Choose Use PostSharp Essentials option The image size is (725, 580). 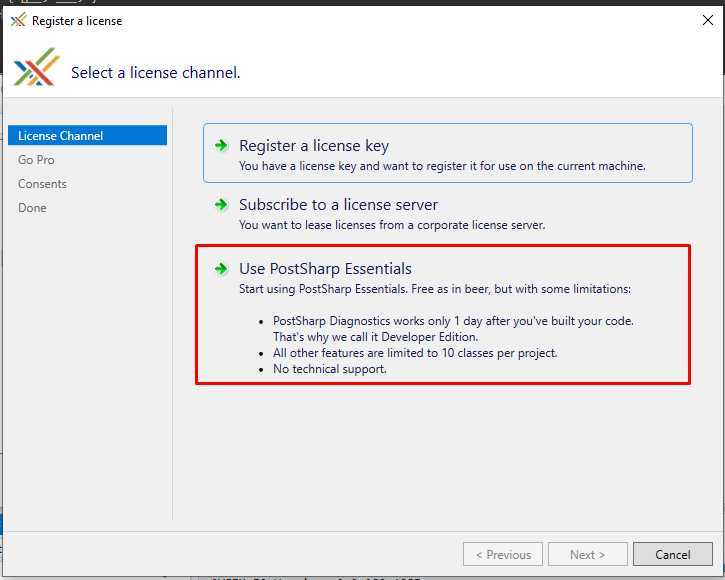pos(443,315)
